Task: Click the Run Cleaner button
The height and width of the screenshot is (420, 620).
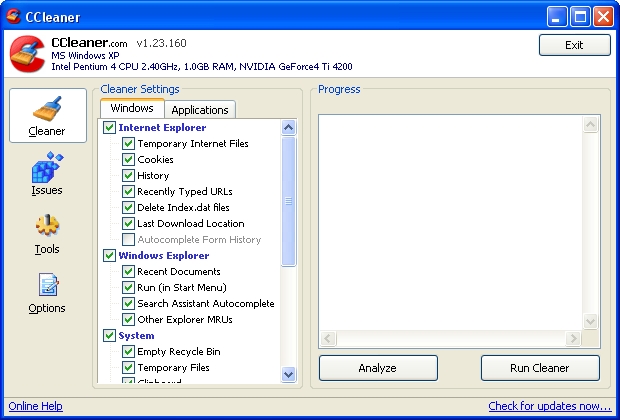Action: coord(540,368)
